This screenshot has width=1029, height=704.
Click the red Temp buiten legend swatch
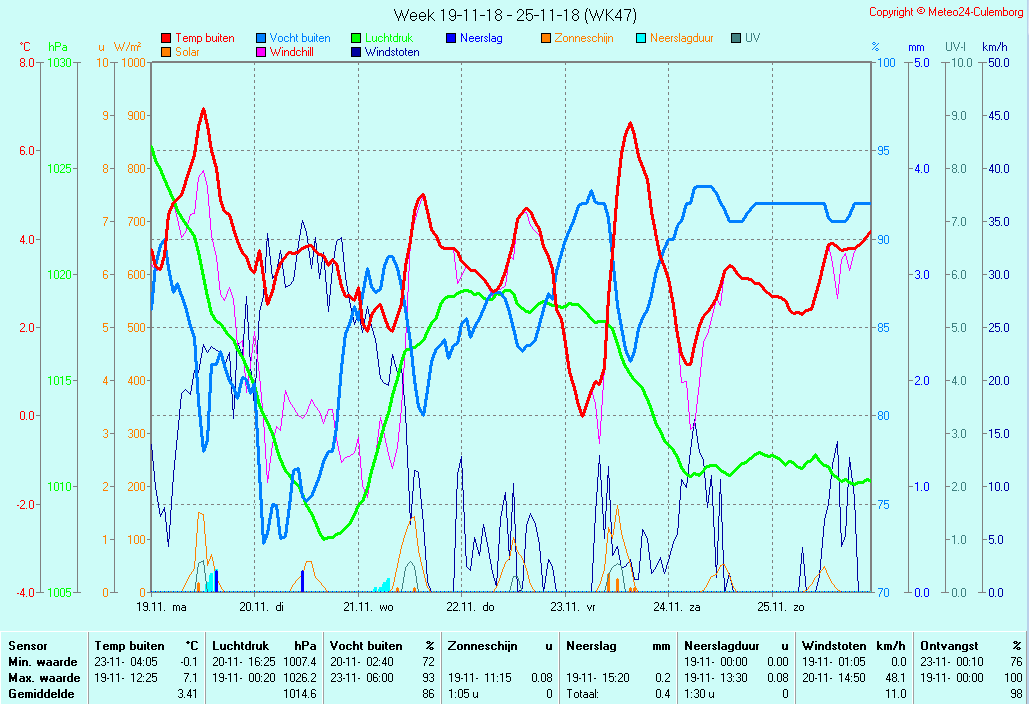tap(166, 38)
